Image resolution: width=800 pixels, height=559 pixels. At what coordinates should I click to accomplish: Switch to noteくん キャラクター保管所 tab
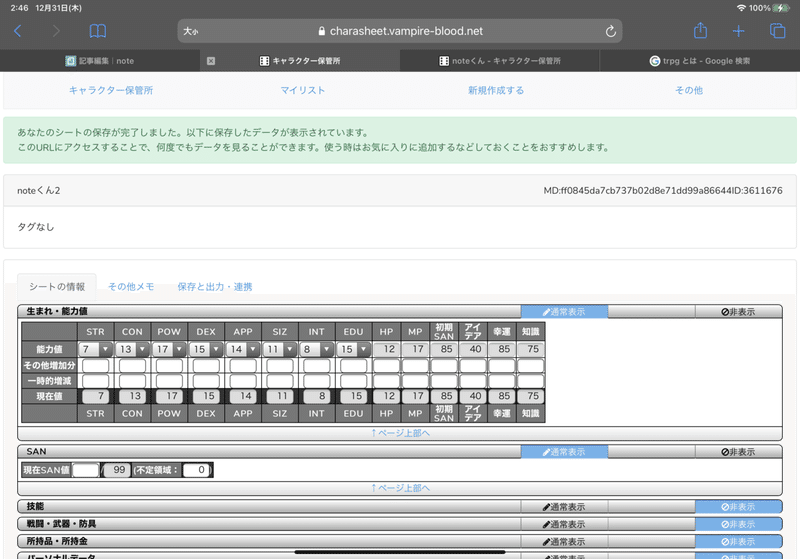[x=499, y=61]
